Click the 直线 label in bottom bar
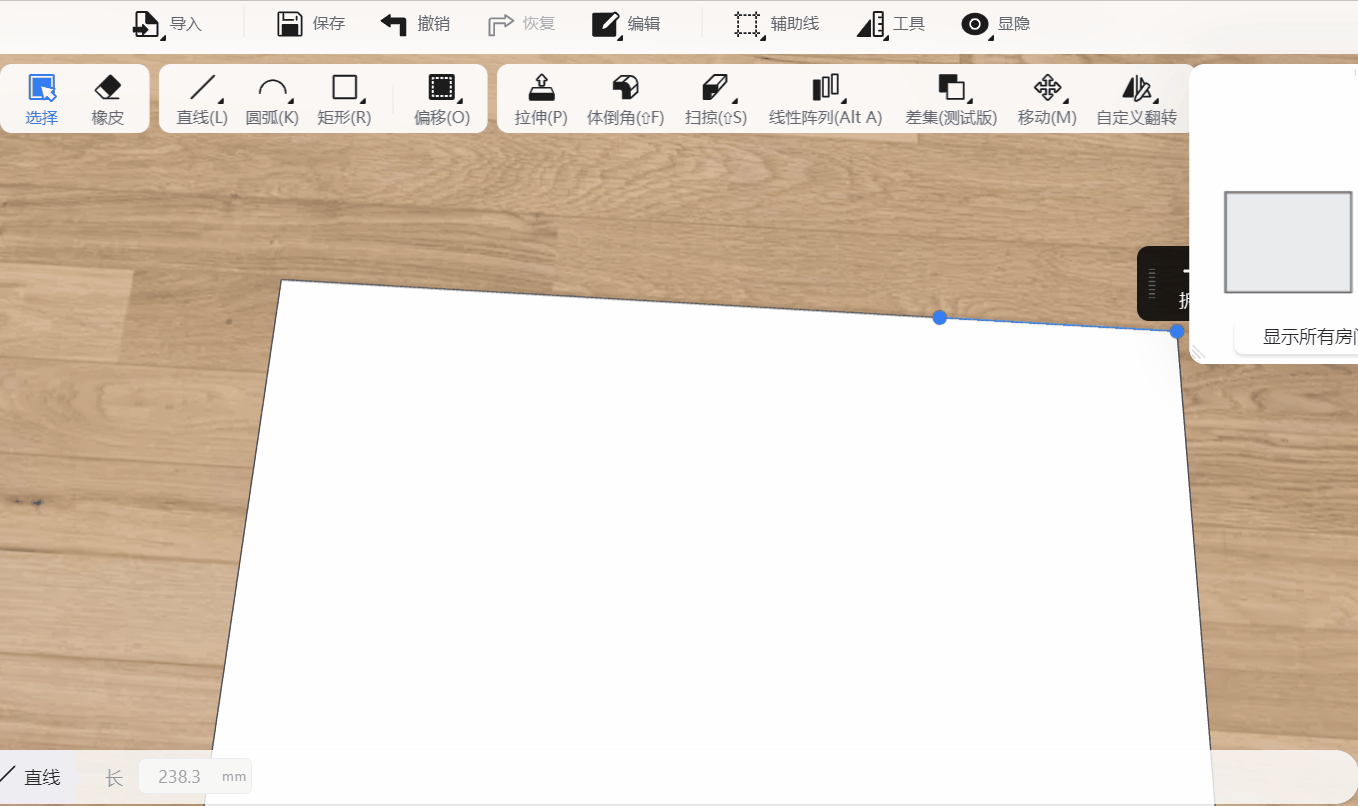The width and height of the screenshot is (1358, 806). point(42,777)
